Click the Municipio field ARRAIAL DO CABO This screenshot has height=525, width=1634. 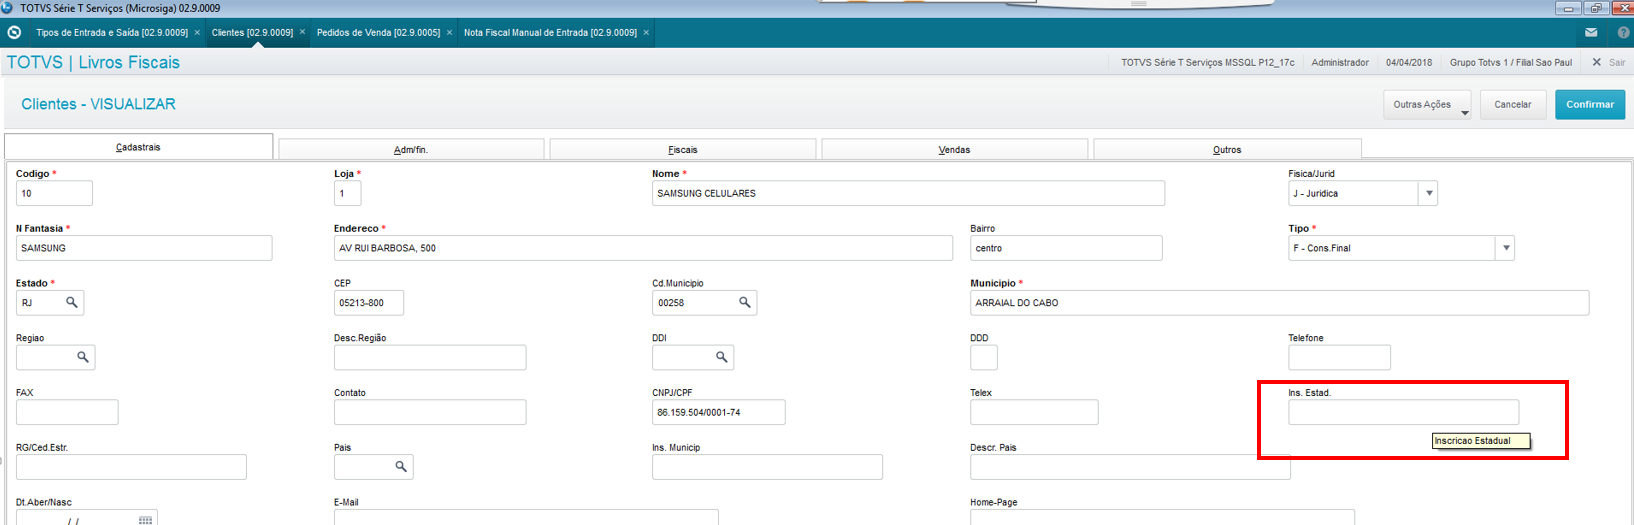[x=1279, y=302]
